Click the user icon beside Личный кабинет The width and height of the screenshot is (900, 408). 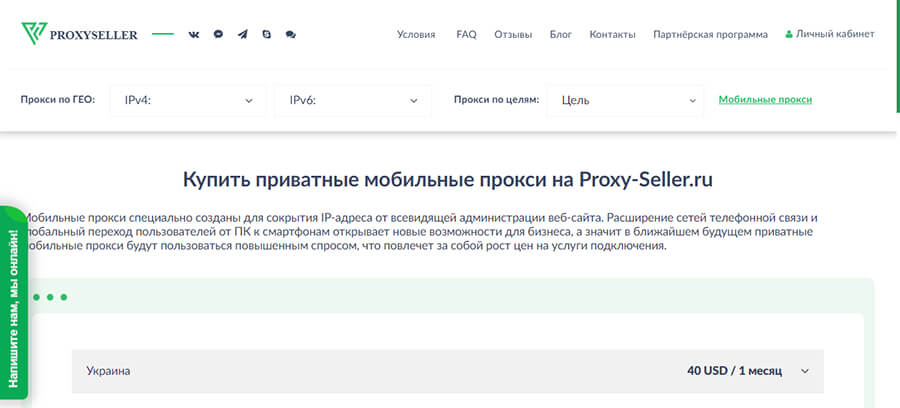(789, 34)
